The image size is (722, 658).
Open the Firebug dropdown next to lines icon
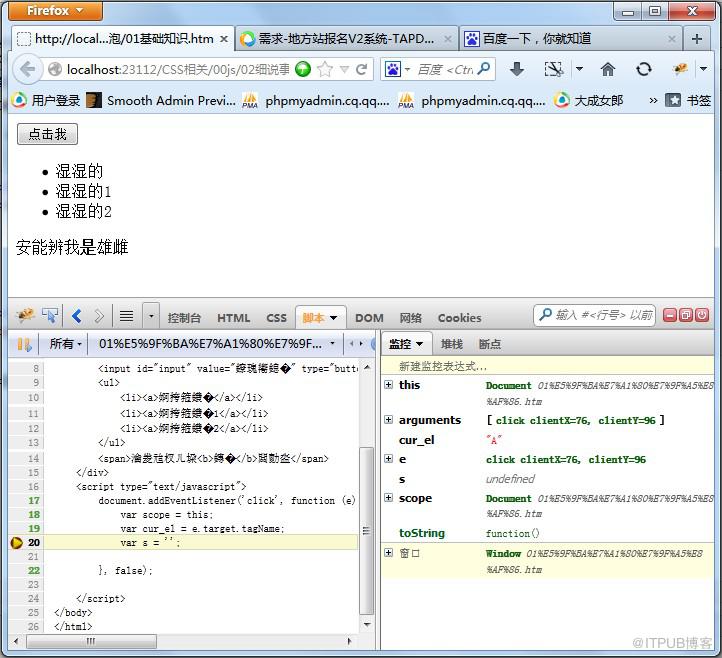151,316
